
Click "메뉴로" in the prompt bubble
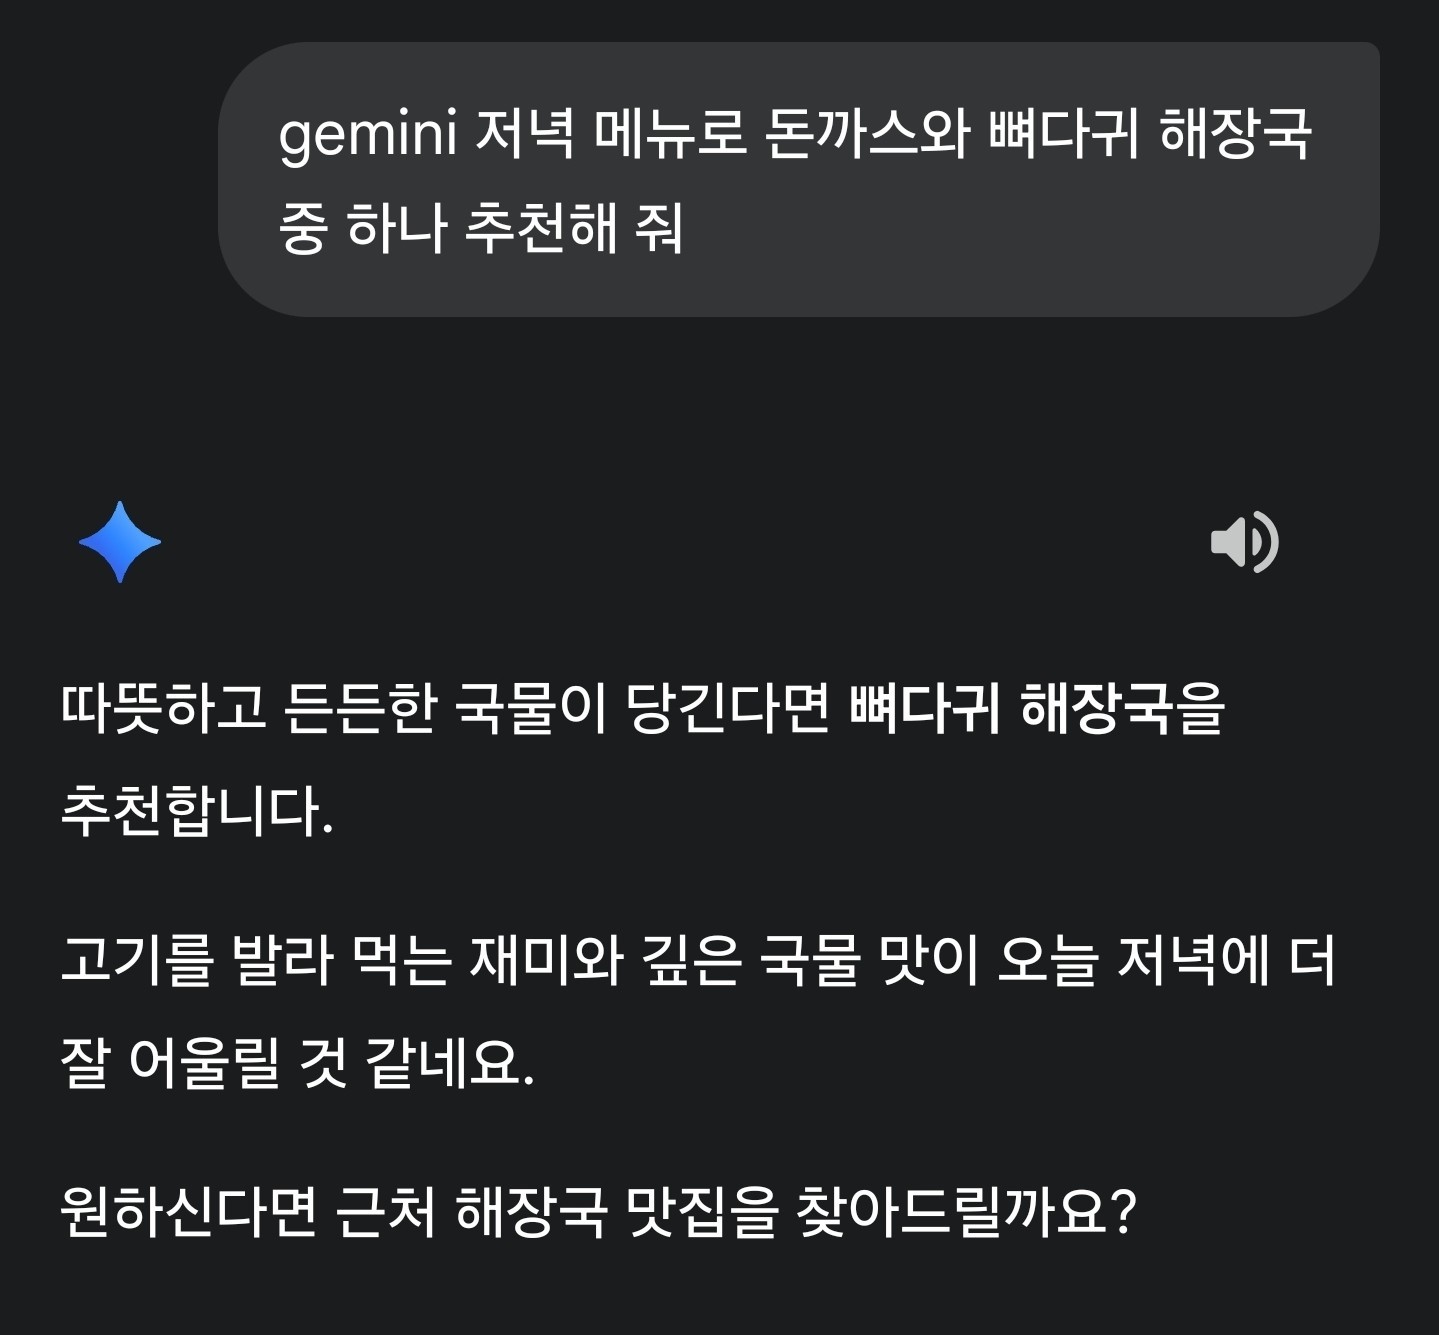(x=670, y=134)
